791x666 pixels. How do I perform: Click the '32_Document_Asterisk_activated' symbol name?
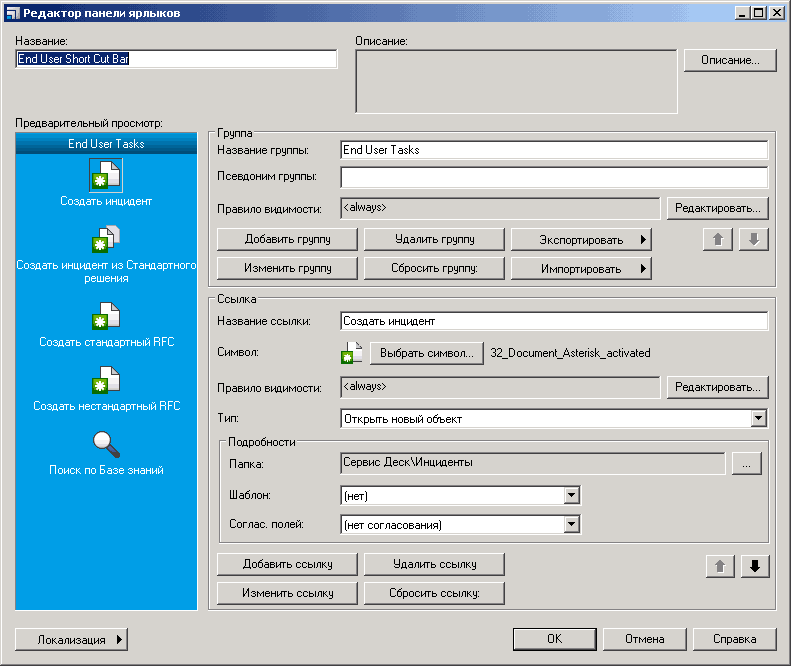coord(570,353)
